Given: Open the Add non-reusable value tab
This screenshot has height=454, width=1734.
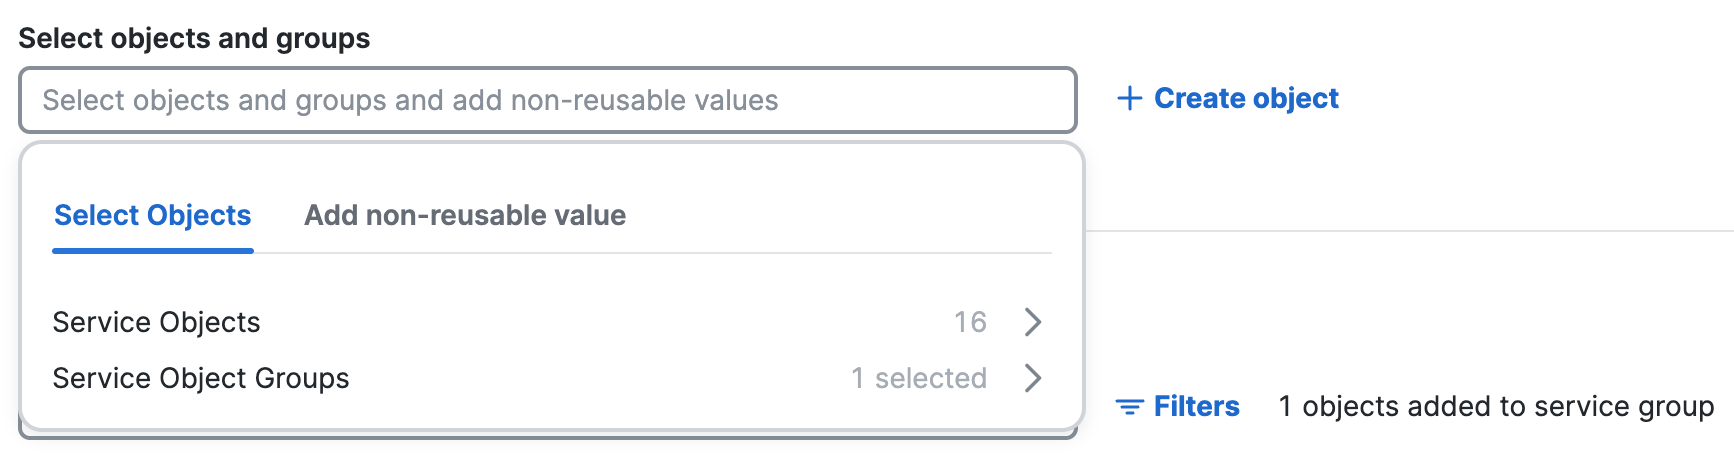Looking at the screenshot, I should tap(465, 215).
